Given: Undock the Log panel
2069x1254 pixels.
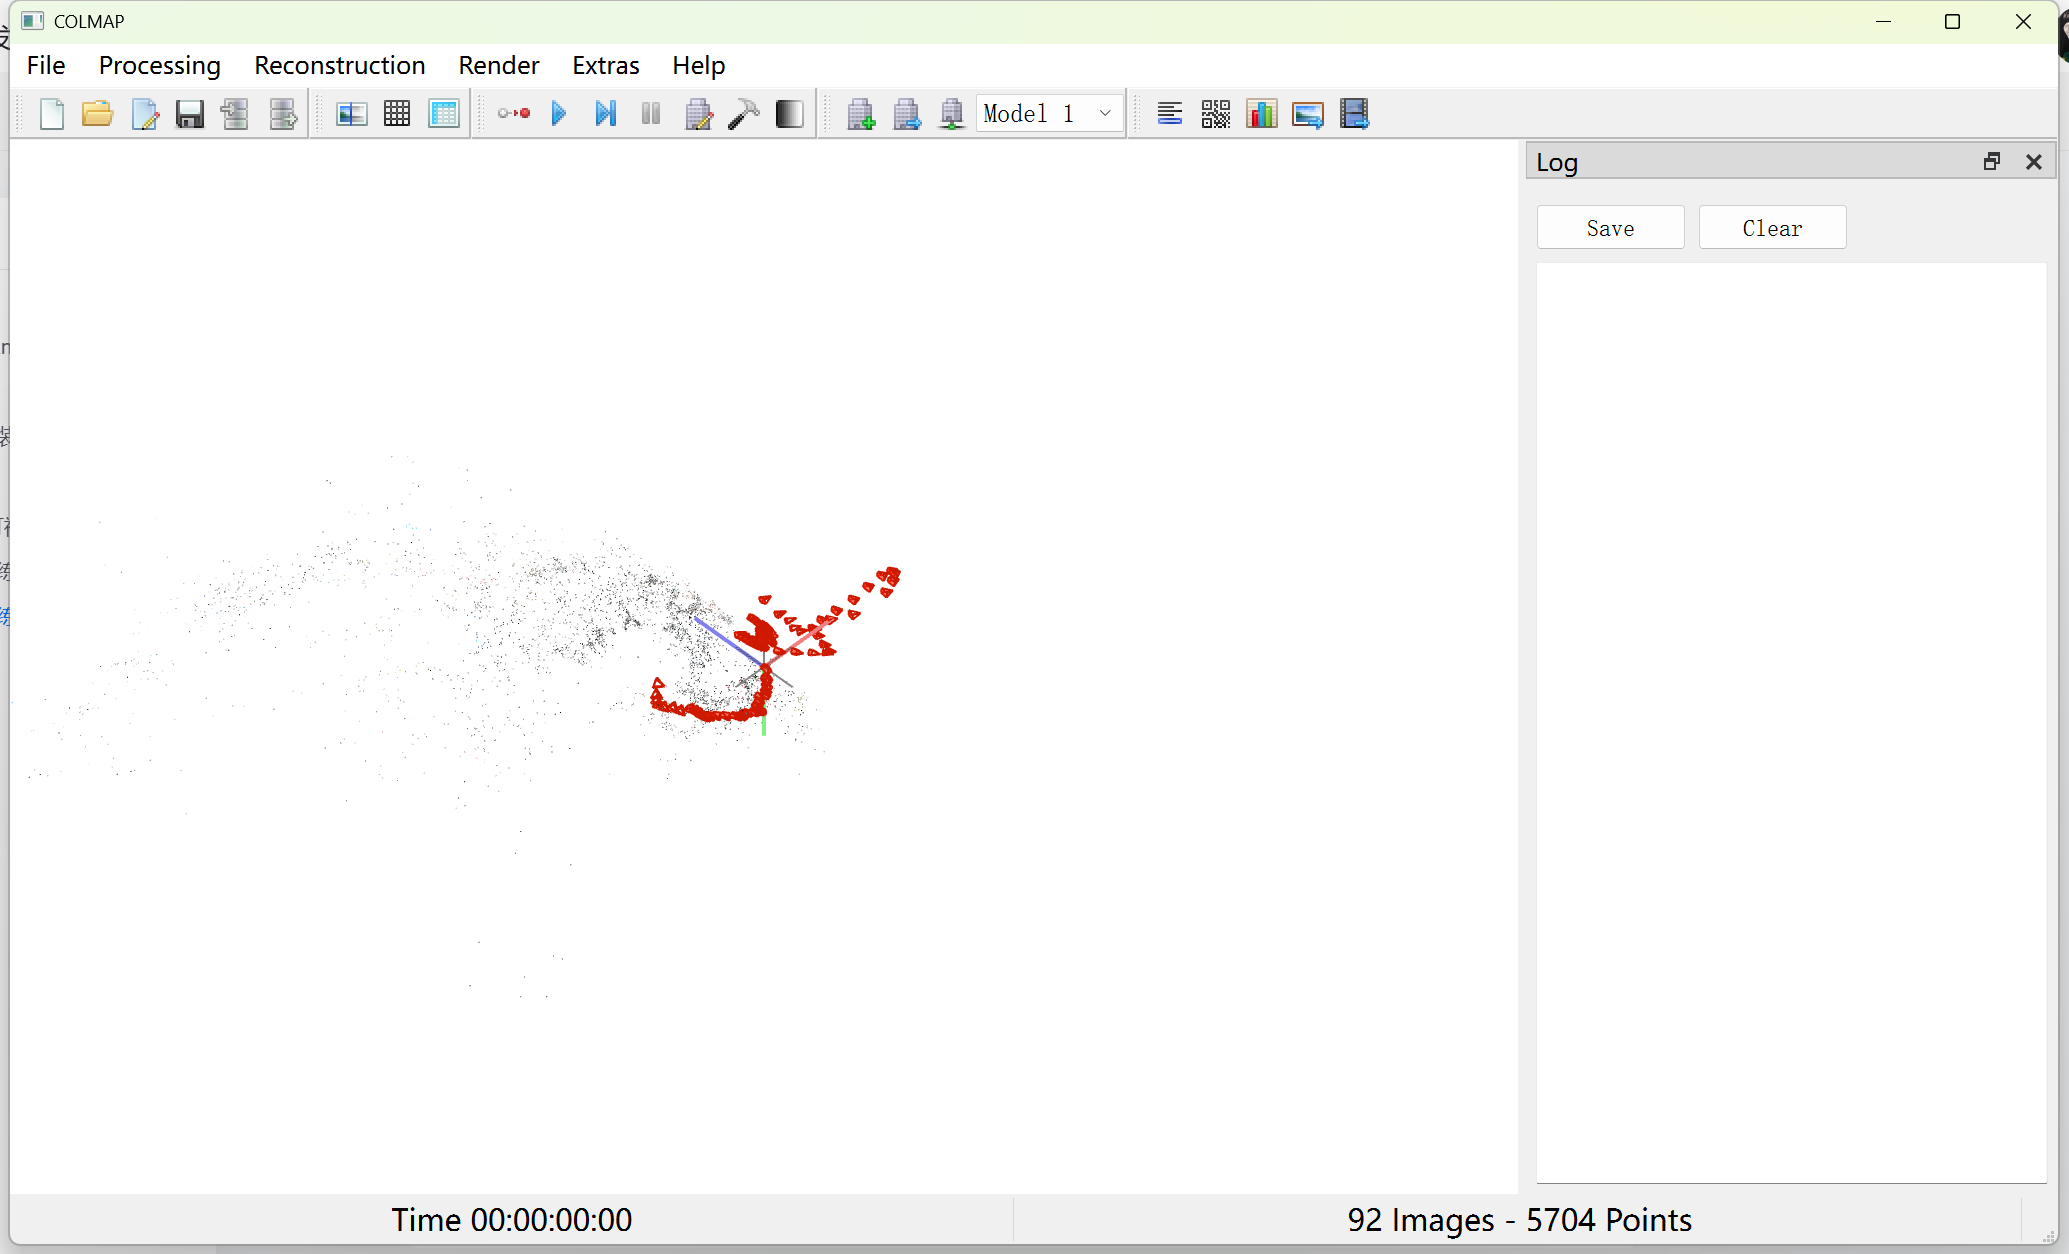Looking at the screenshot, I should pos(1991,162).
